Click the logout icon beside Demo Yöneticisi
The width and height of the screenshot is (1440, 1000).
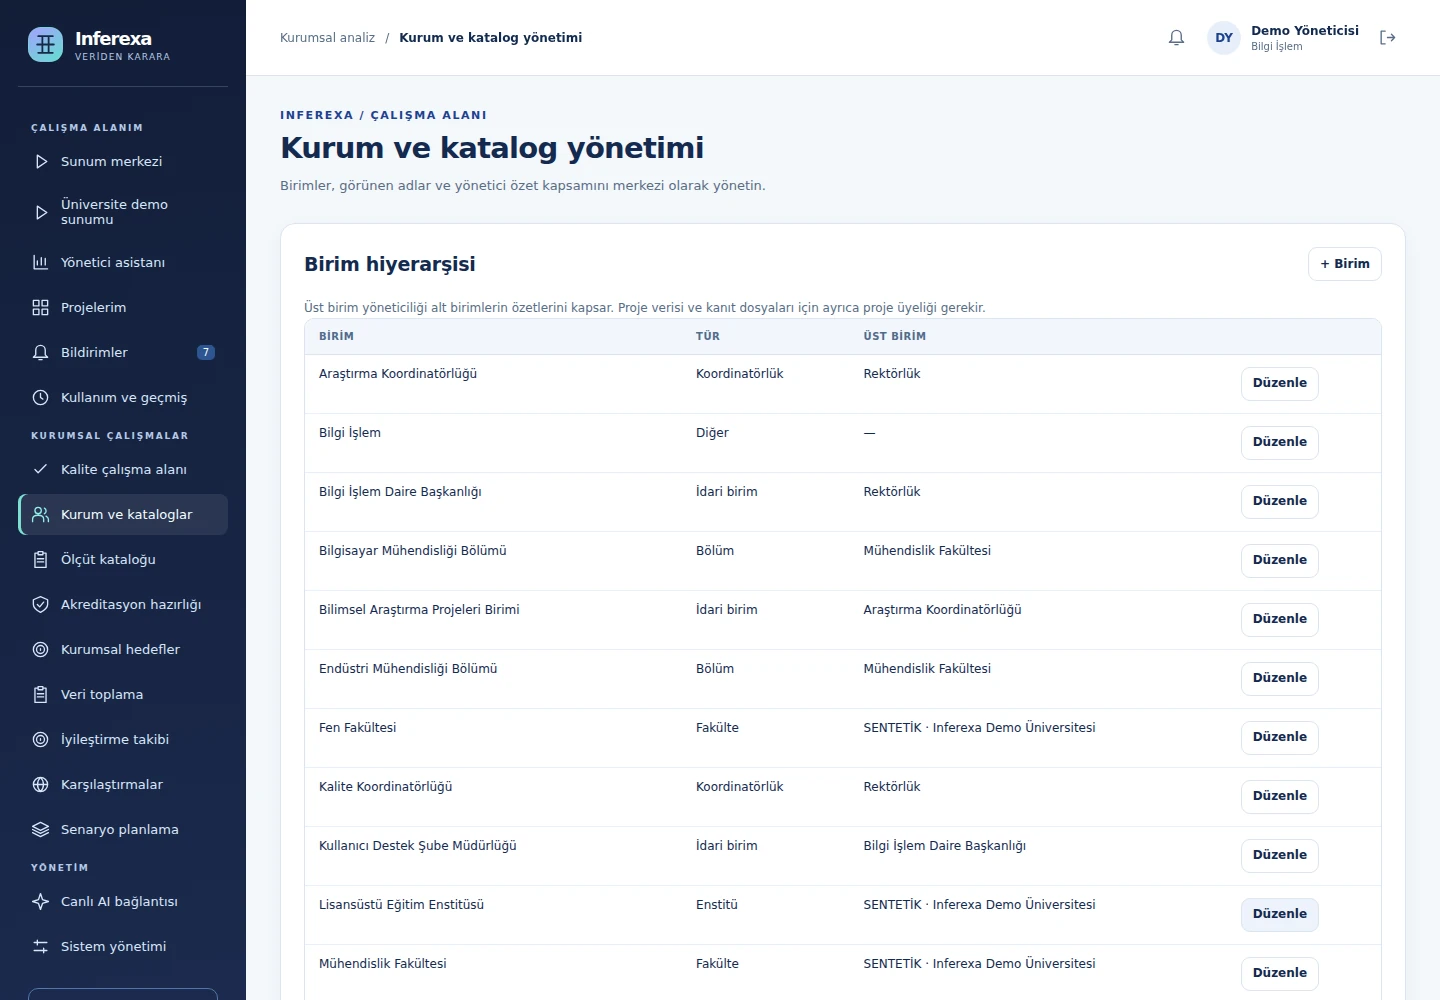tap(1387, 38)
